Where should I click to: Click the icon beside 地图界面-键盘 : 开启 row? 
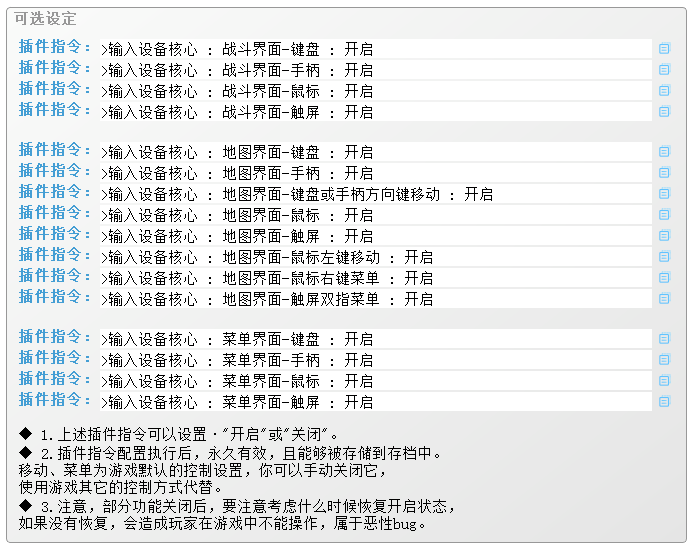tap(664, 152)
